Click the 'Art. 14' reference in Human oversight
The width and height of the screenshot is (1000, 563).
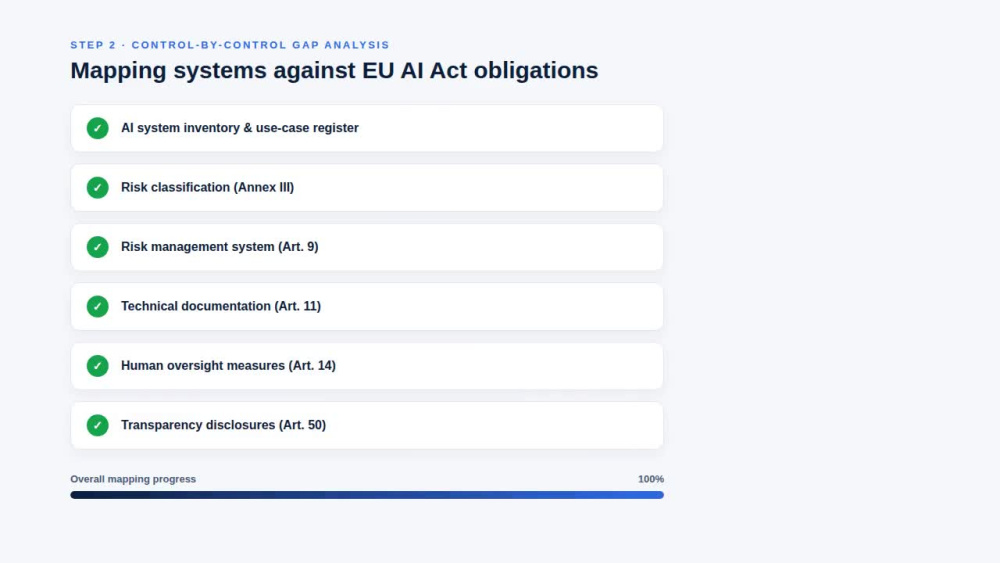[x=314, y=366]
